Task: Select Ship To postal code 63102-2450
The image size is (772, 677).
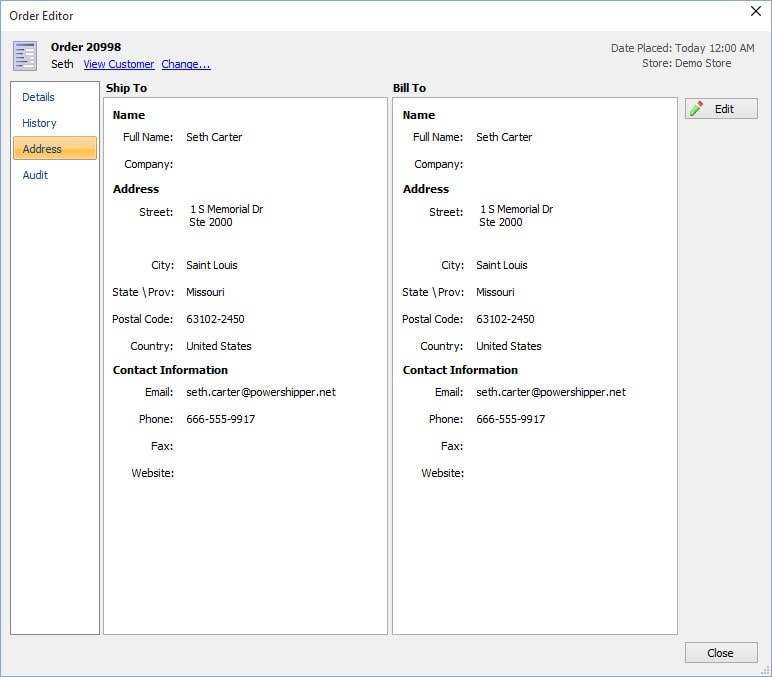Action: point(215,319)
